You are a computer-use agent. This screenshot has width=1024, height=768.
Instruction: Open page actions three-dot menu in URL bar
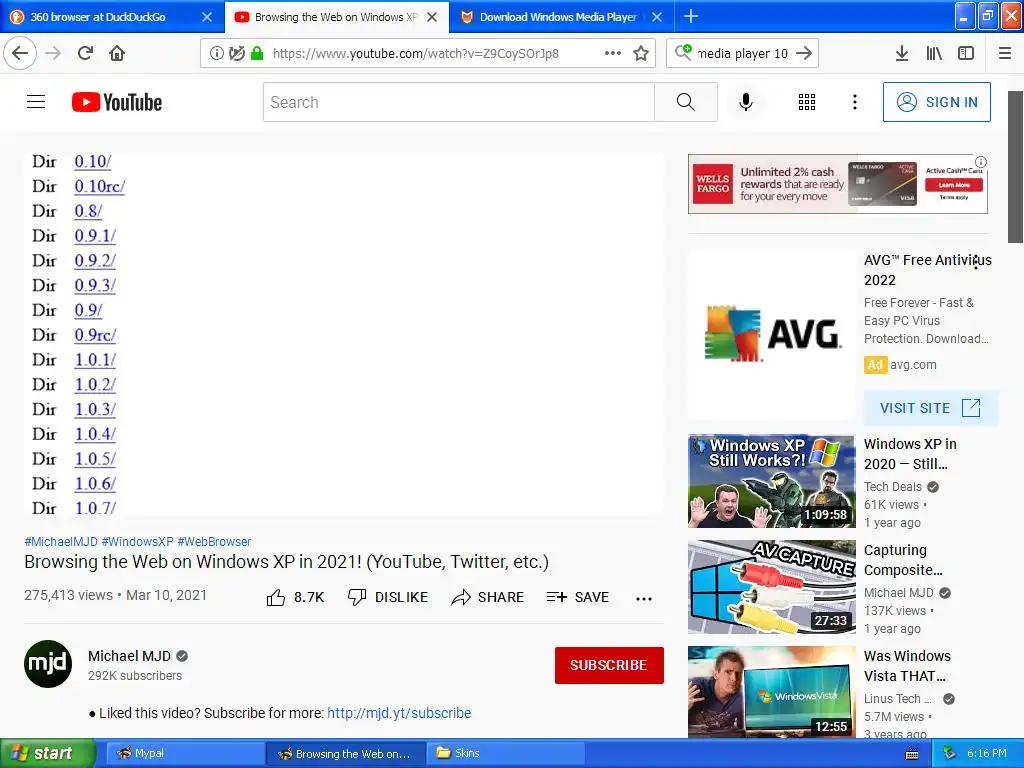tap(613, 53)
